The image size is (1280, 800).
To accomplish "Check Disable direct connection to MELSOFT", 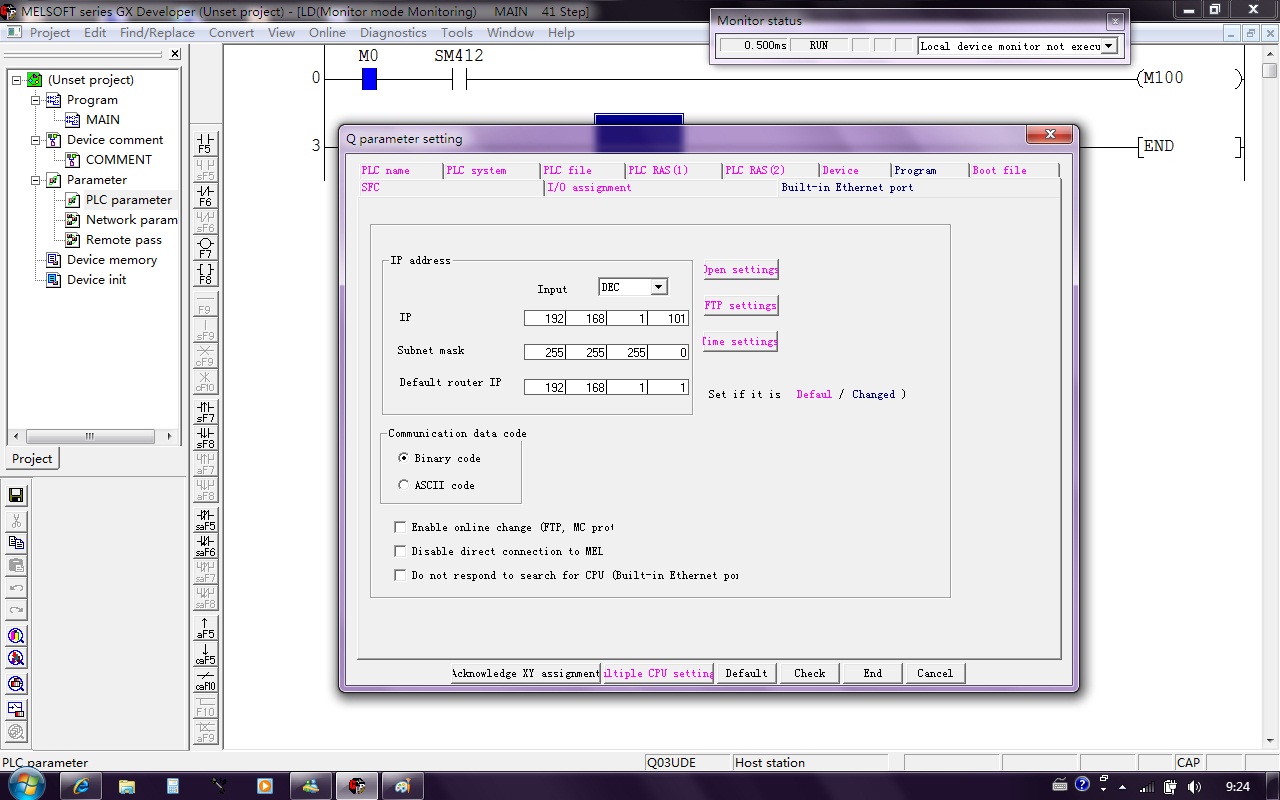I will click(401, 551).
